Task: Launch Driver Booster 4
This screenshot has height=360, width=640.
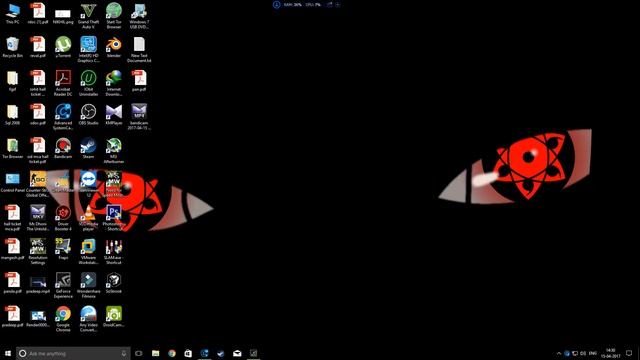Action: [63, 218]
